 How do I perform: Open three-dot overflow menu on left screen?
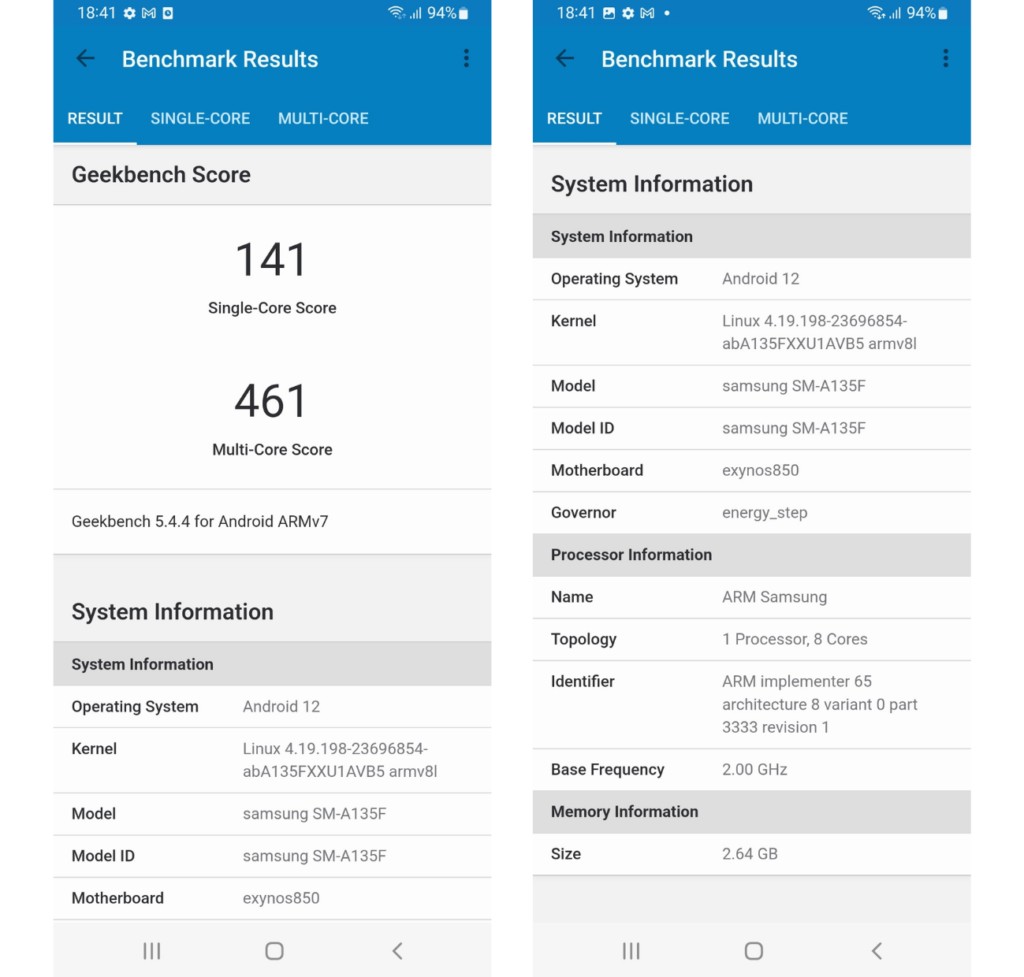[x=466, y=58]
